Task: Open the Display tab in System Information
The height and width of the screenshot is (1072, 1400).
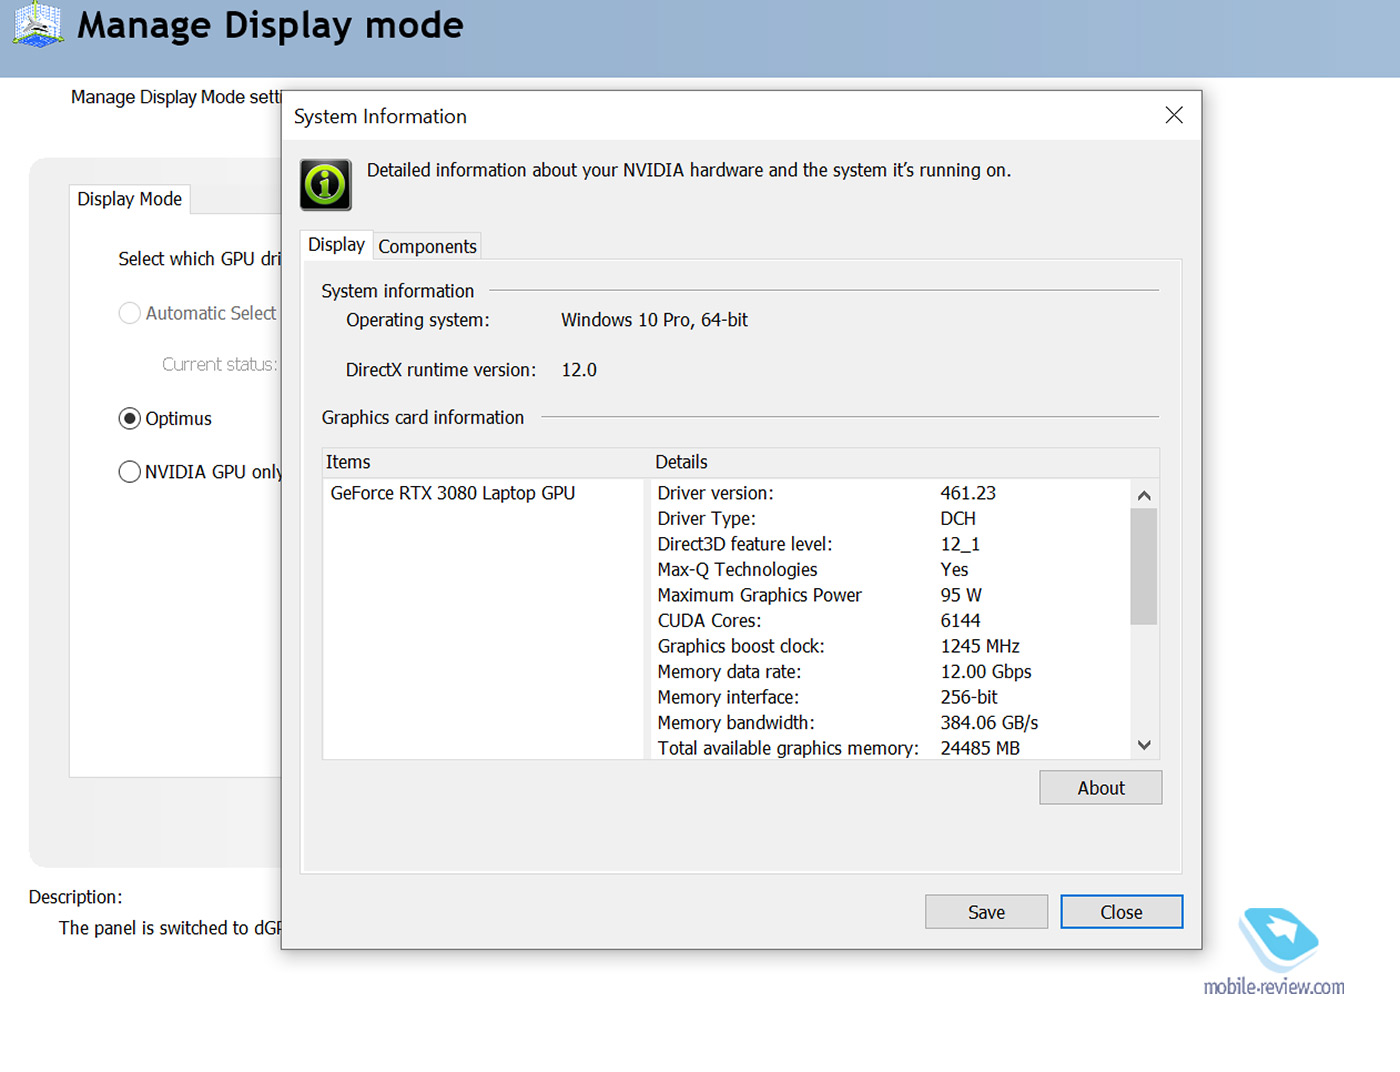Action: tap(336, 244)
